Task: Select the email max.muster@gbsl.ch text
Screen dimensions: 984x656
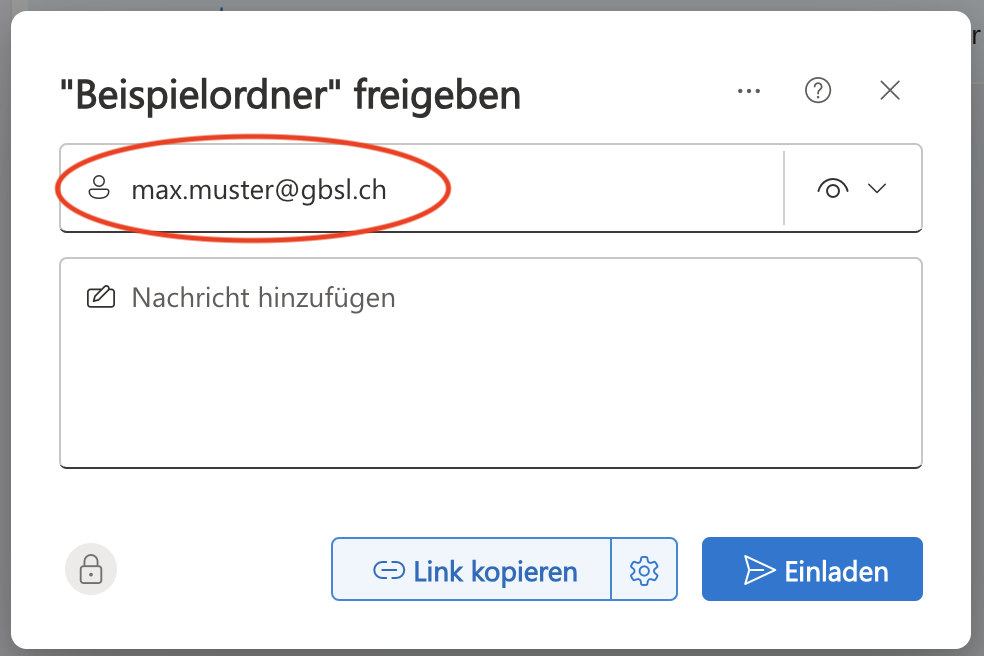Action: click(258, 189)
